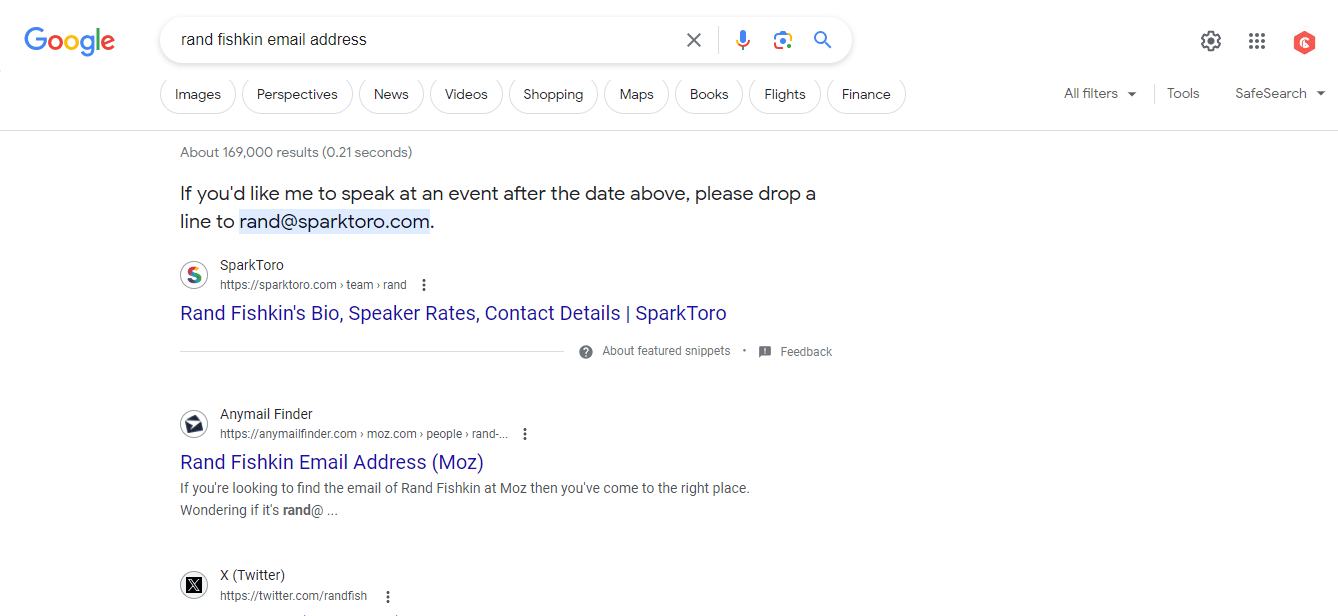Click the X (Twitter) site name
1338x616 pixels.
tap(252, 575)
